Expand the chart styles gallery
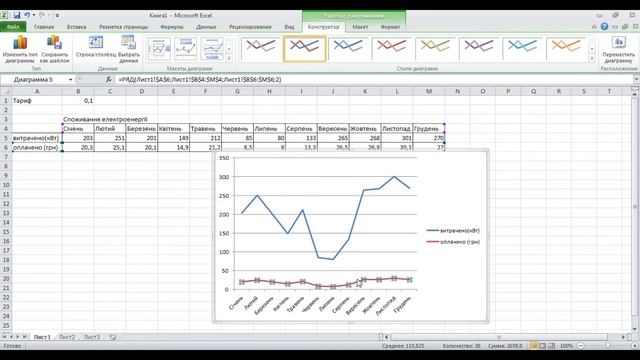This screenshot has height=360, width=640. [x=592, y=58]
